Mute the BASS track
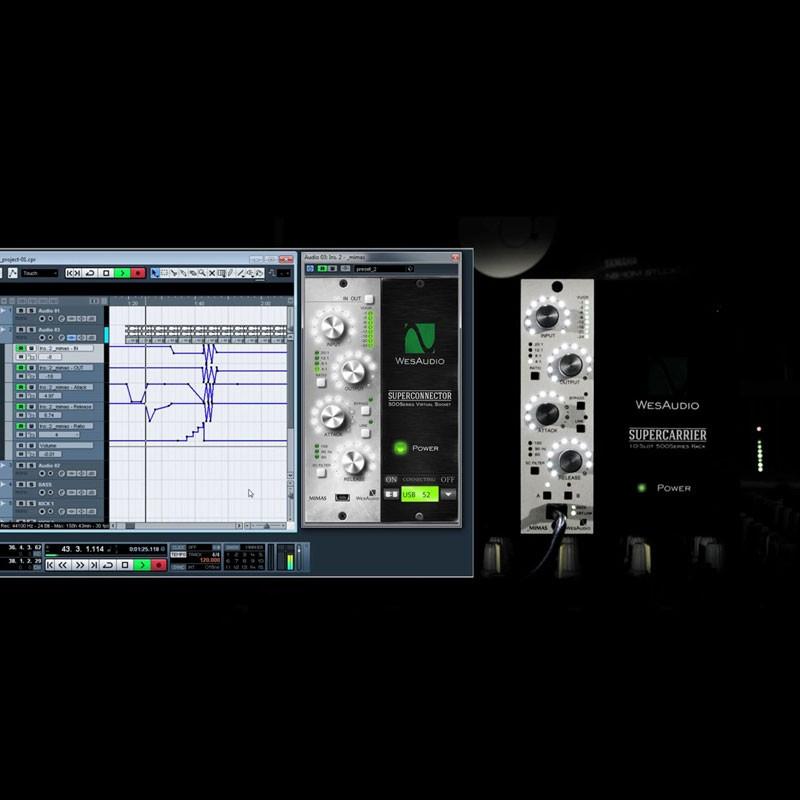Screen dimensions: 800x800 pos(20,484)
